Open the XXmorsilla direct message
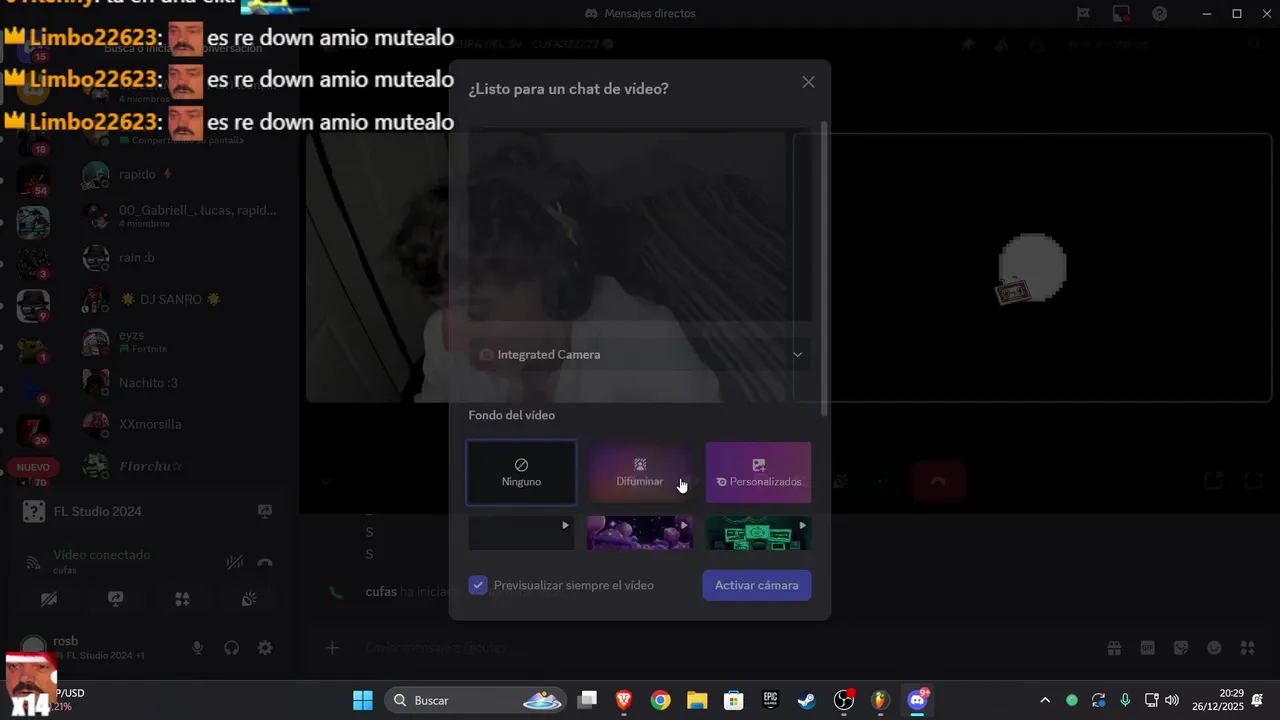Image resolution: width=1280 pixels, height=720 pixels. [180, 424]
